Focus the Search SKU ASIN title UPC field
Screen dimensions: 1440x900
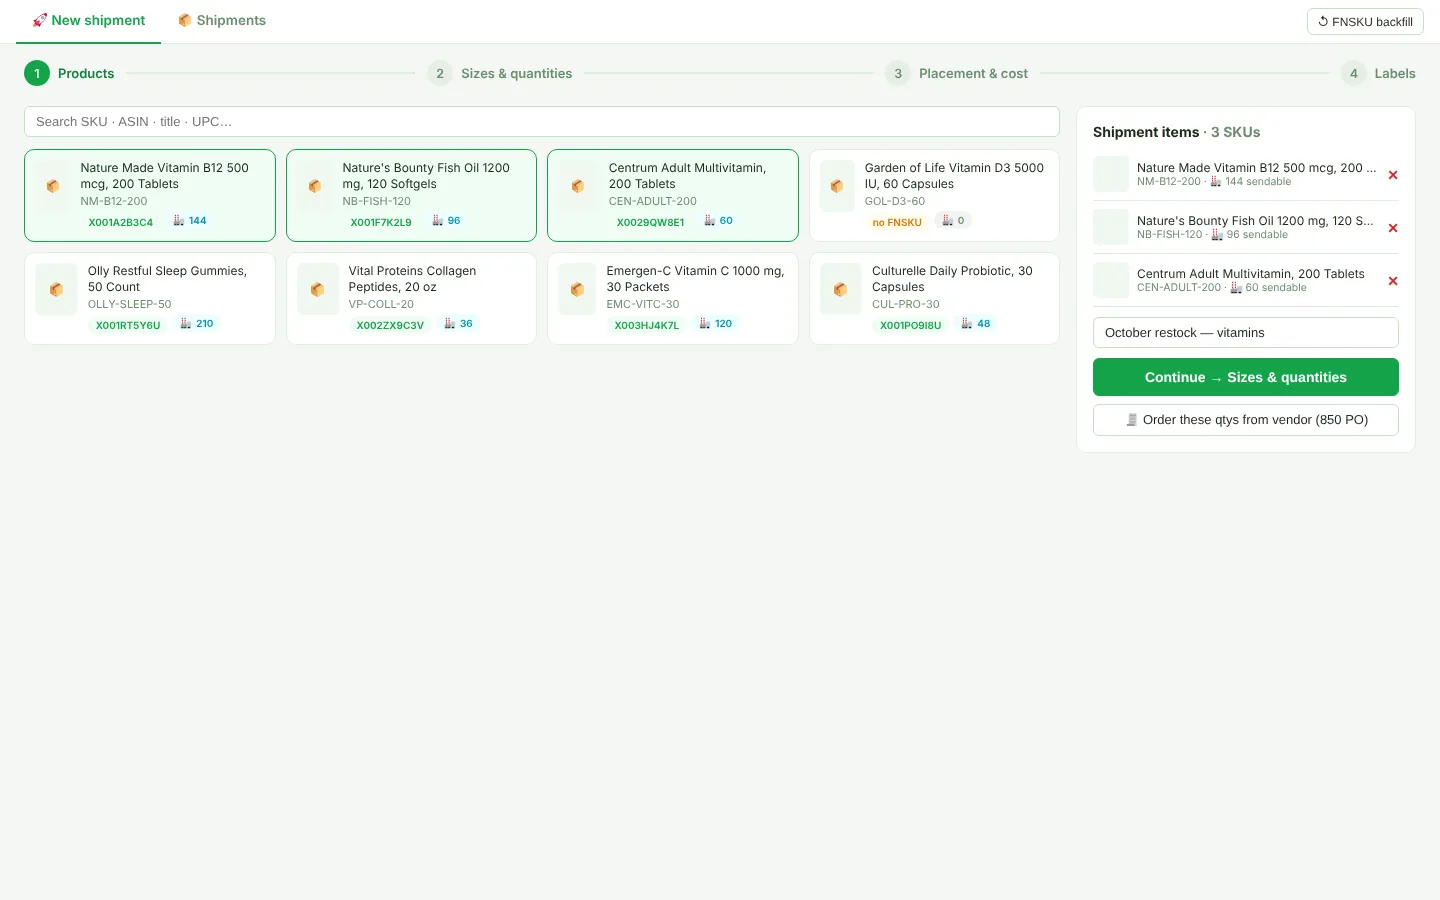click(542, 122)
